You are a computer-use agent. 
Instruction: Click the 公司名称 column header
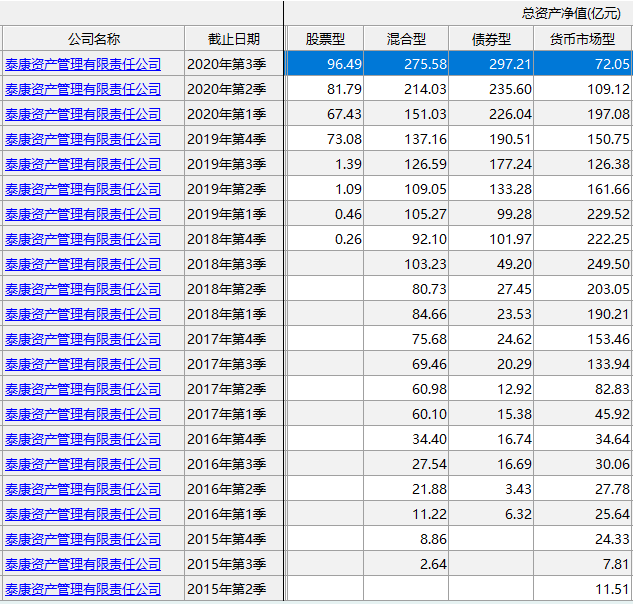(93, 39)
